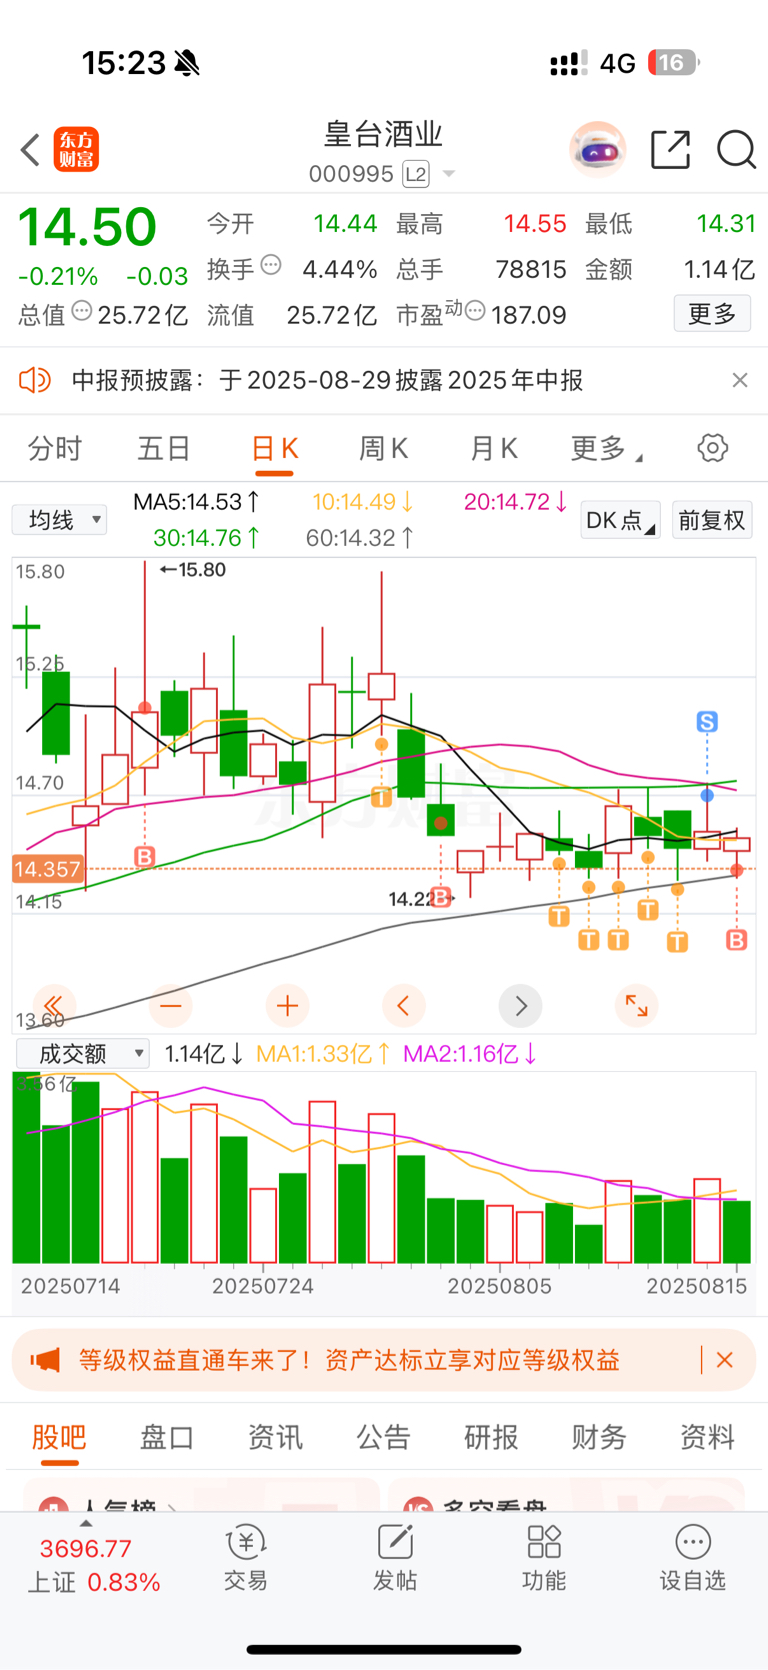Open the 盘口 tab

167,1437
